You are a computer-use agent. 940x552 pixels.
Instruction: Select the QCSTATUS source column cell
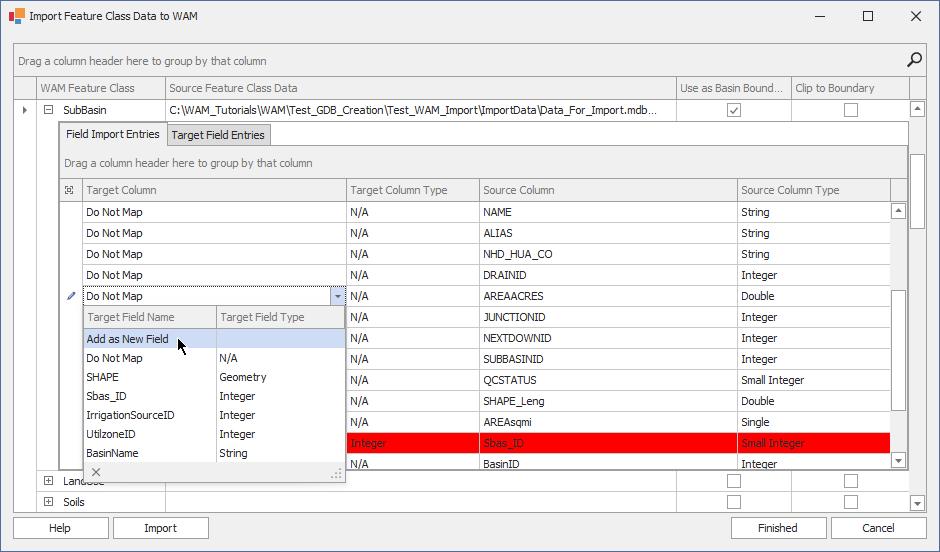608,380
